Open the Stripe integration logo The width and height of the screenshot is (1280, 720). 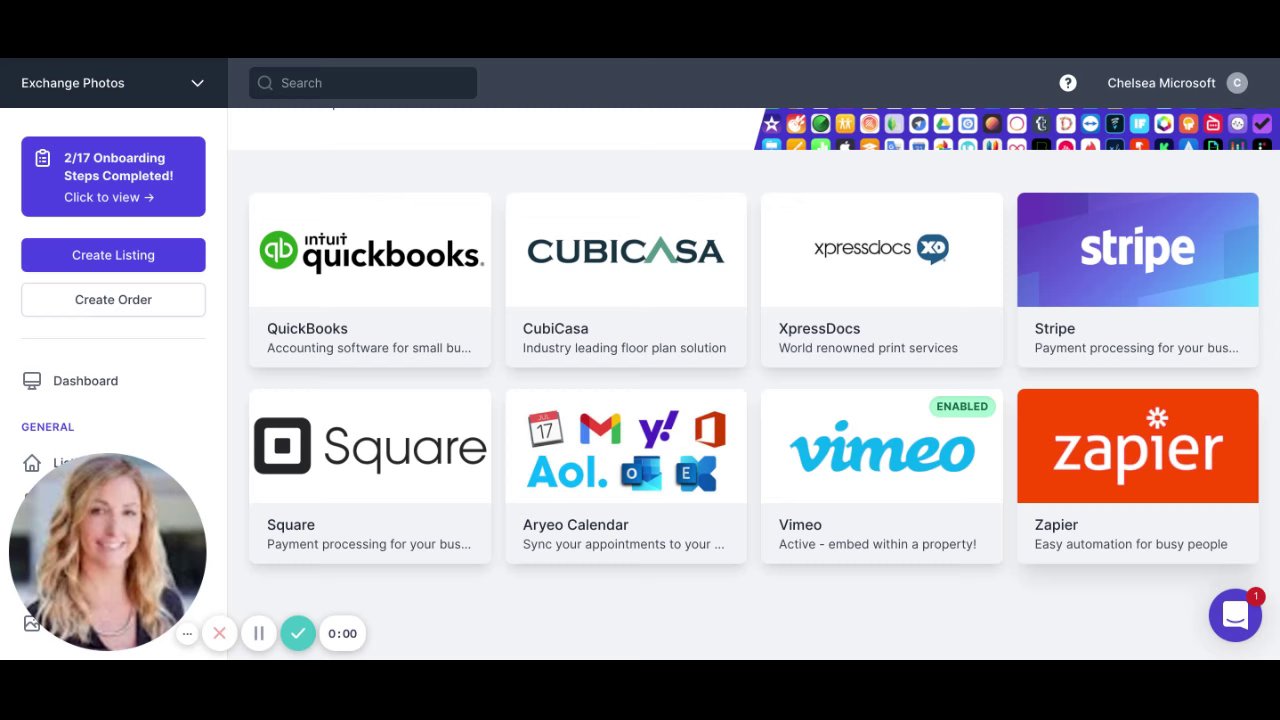[x=1138, y=250]
